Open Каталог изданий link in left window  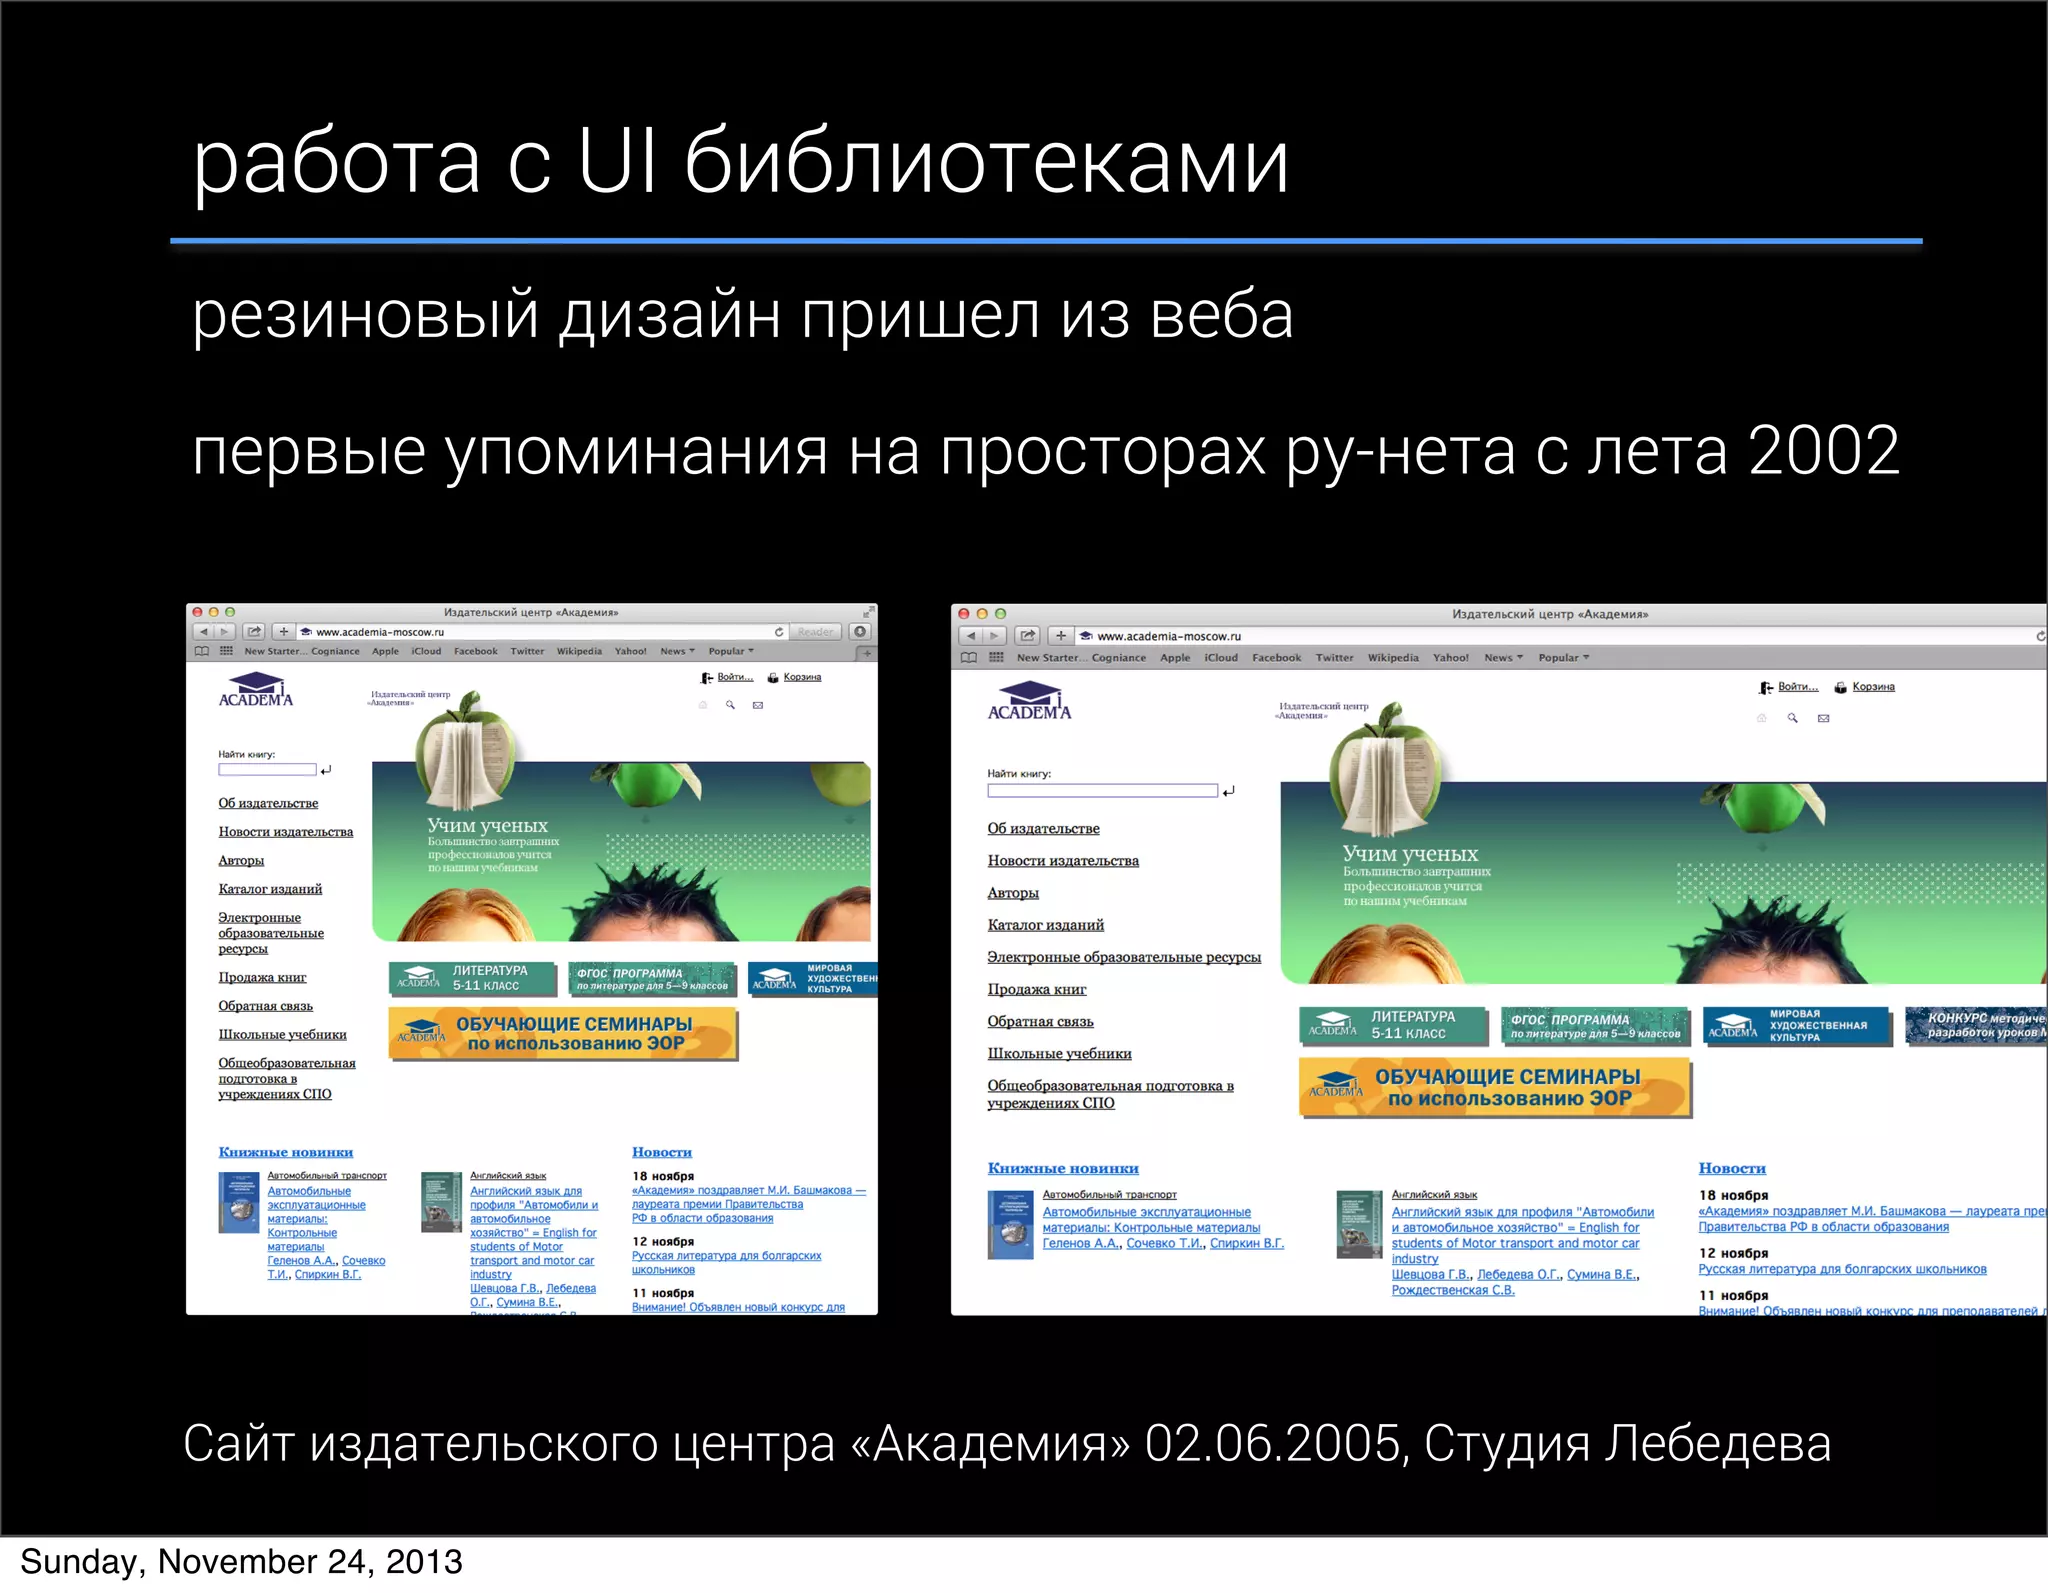tap(270, 889)
